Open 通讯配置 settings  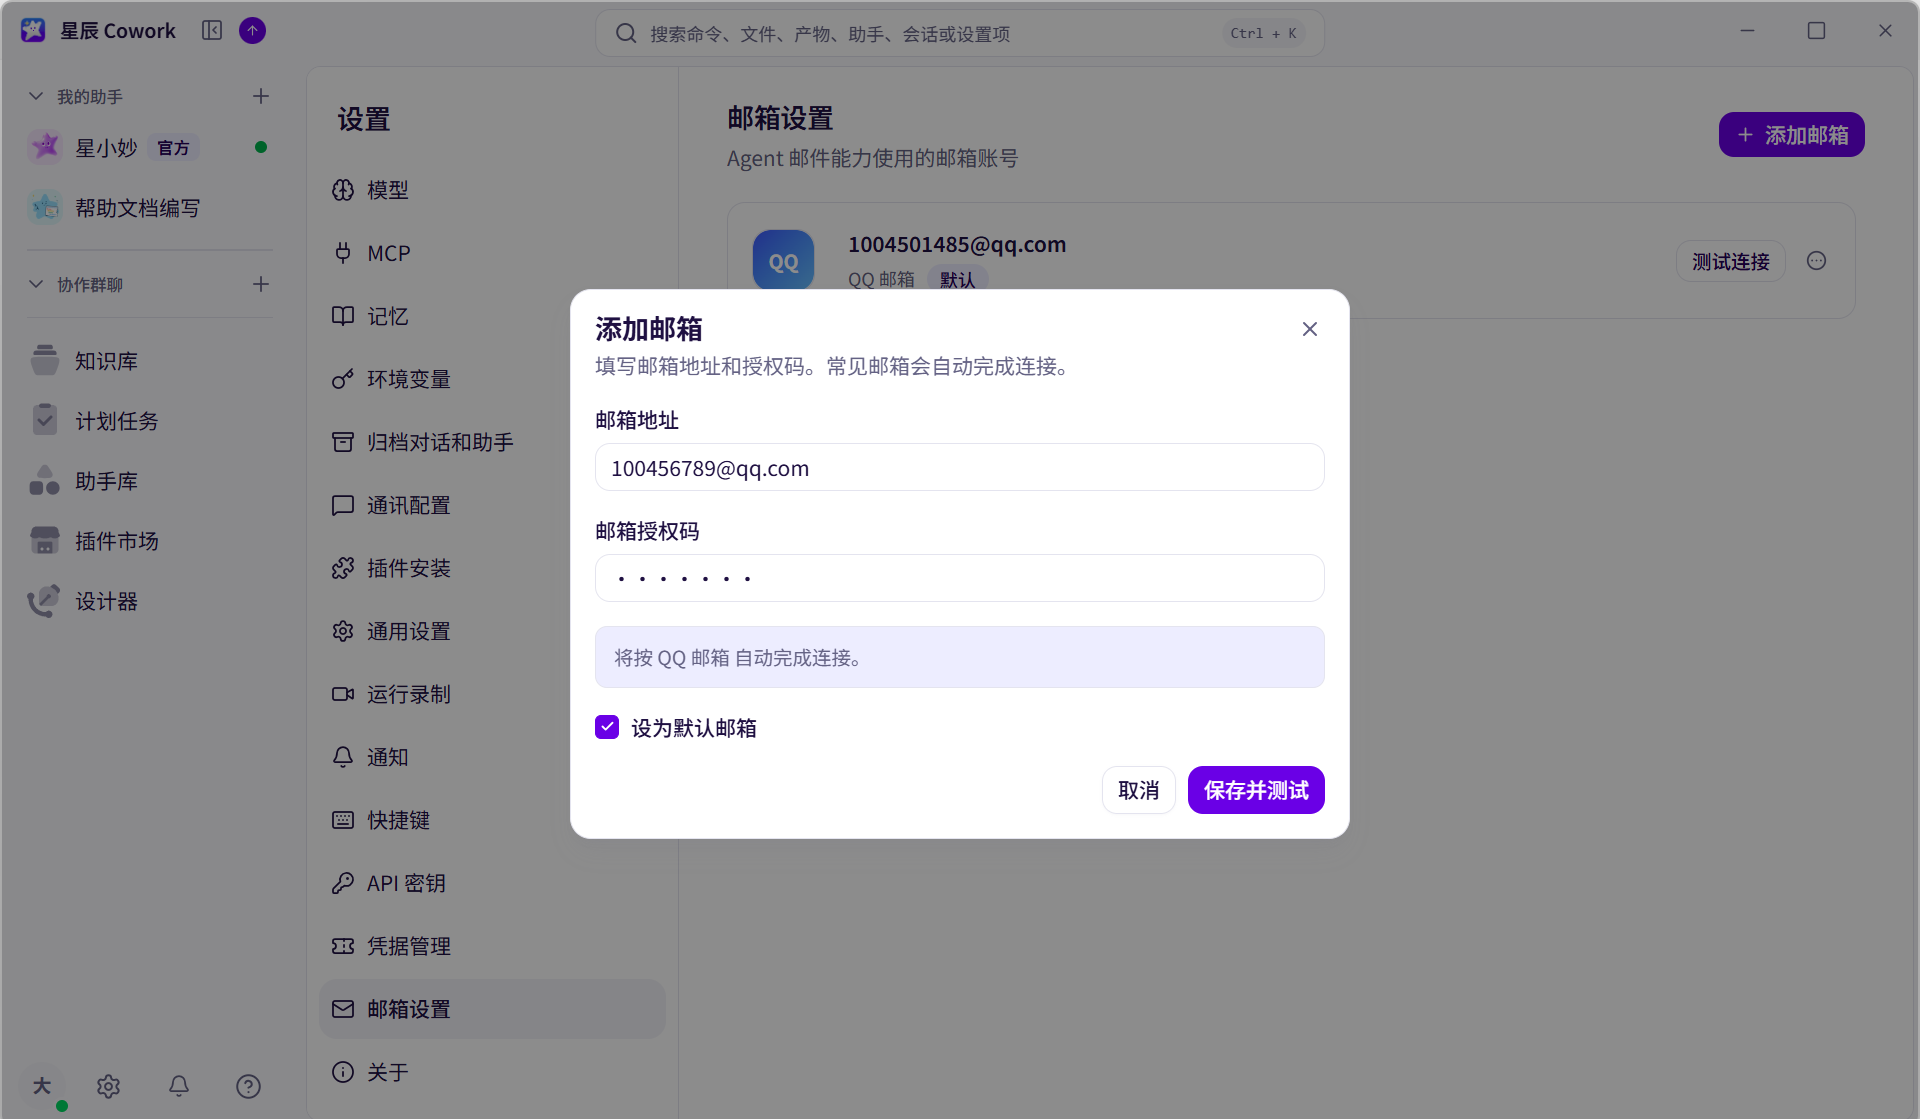coord(492,505)
